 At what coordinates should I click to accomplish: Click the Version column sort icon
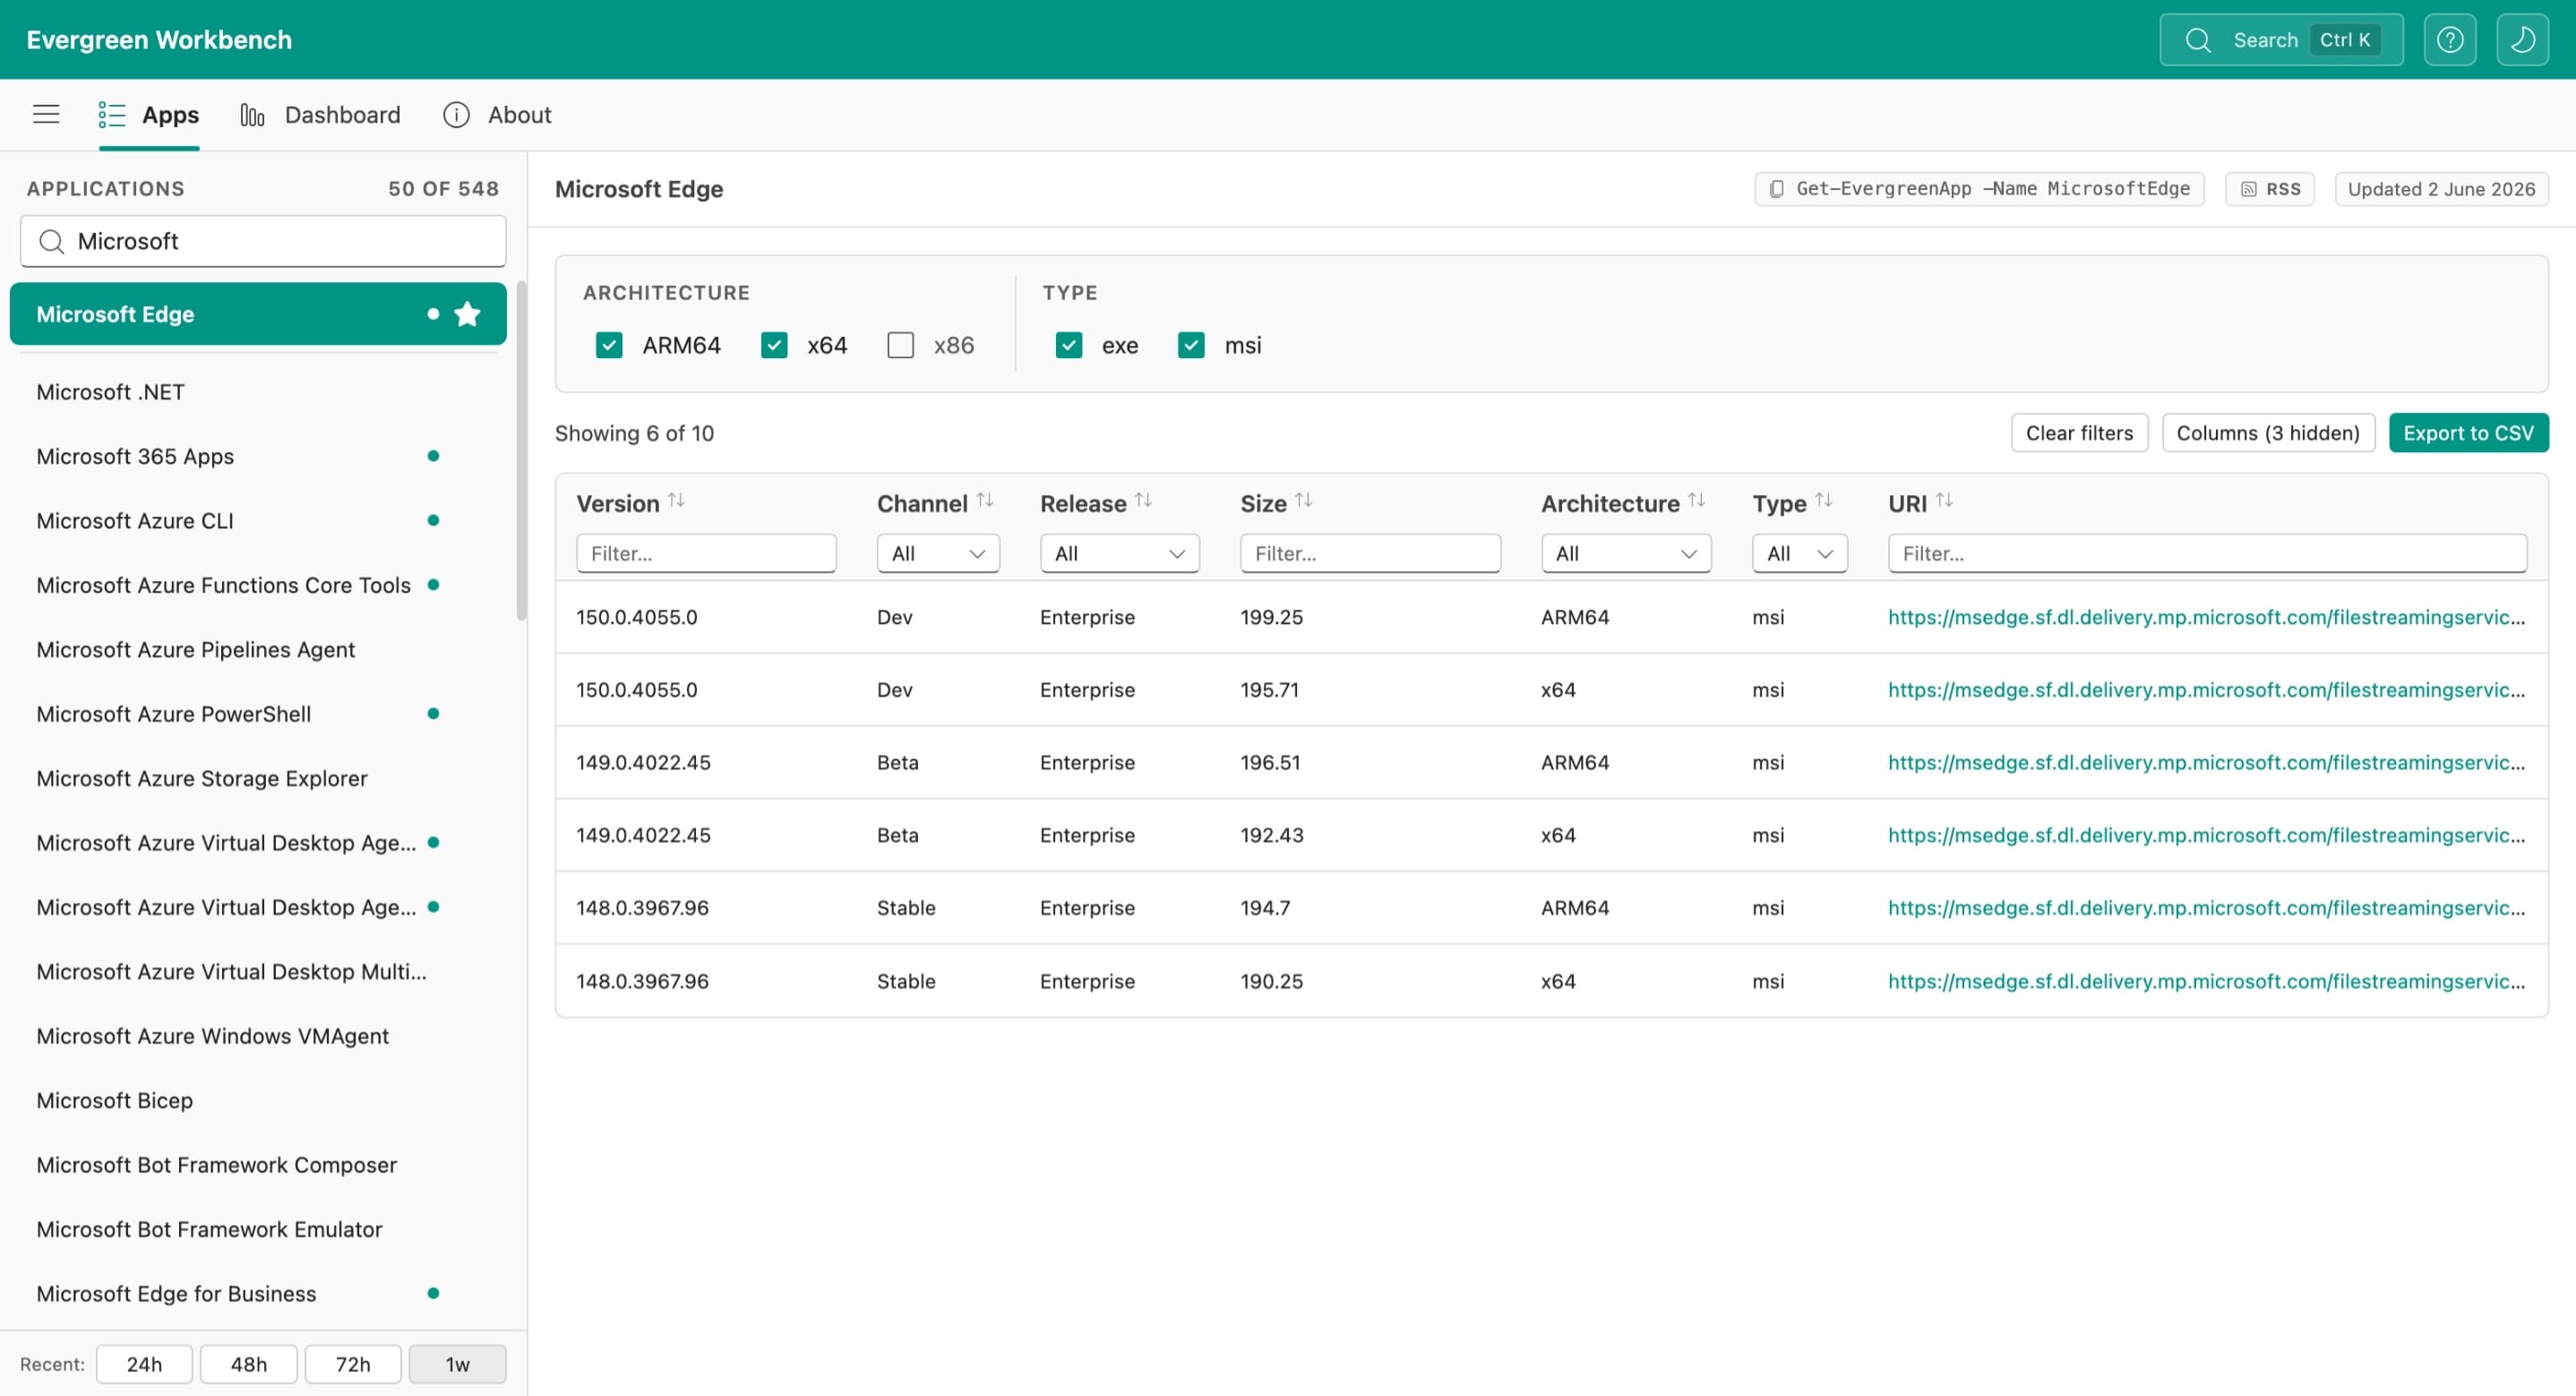click(x=676, y=500)
